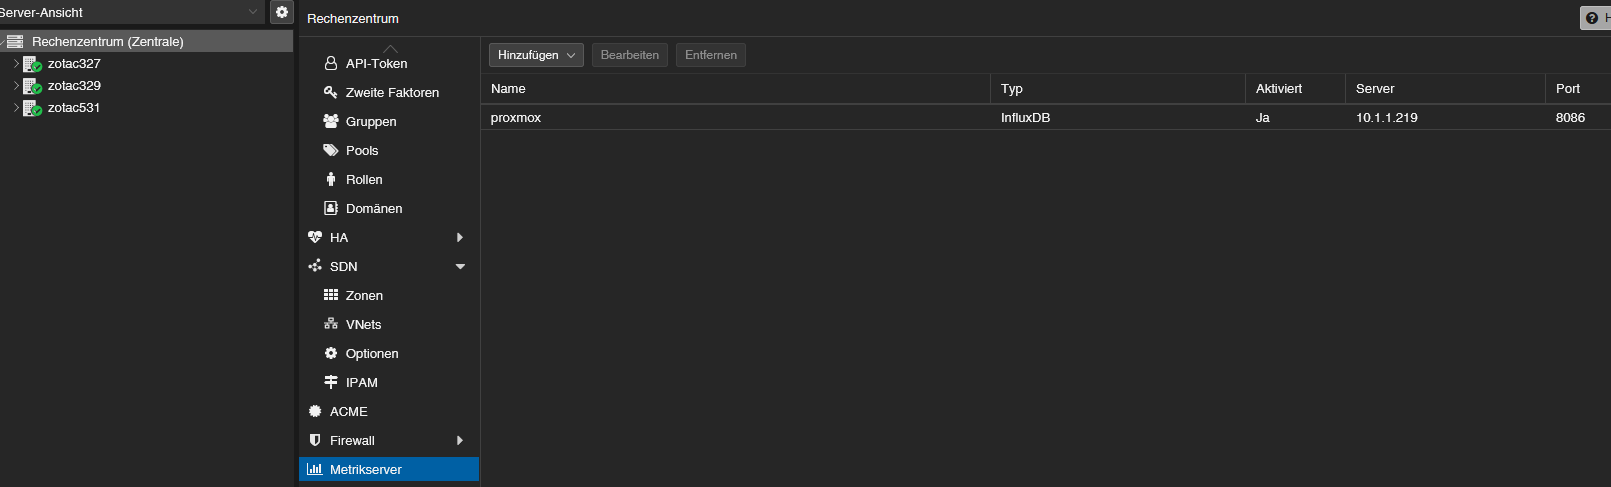The width and height of the screenshot is (1611, 487).
Task: Click the ACME certificate icon
Action: point(315,411)
